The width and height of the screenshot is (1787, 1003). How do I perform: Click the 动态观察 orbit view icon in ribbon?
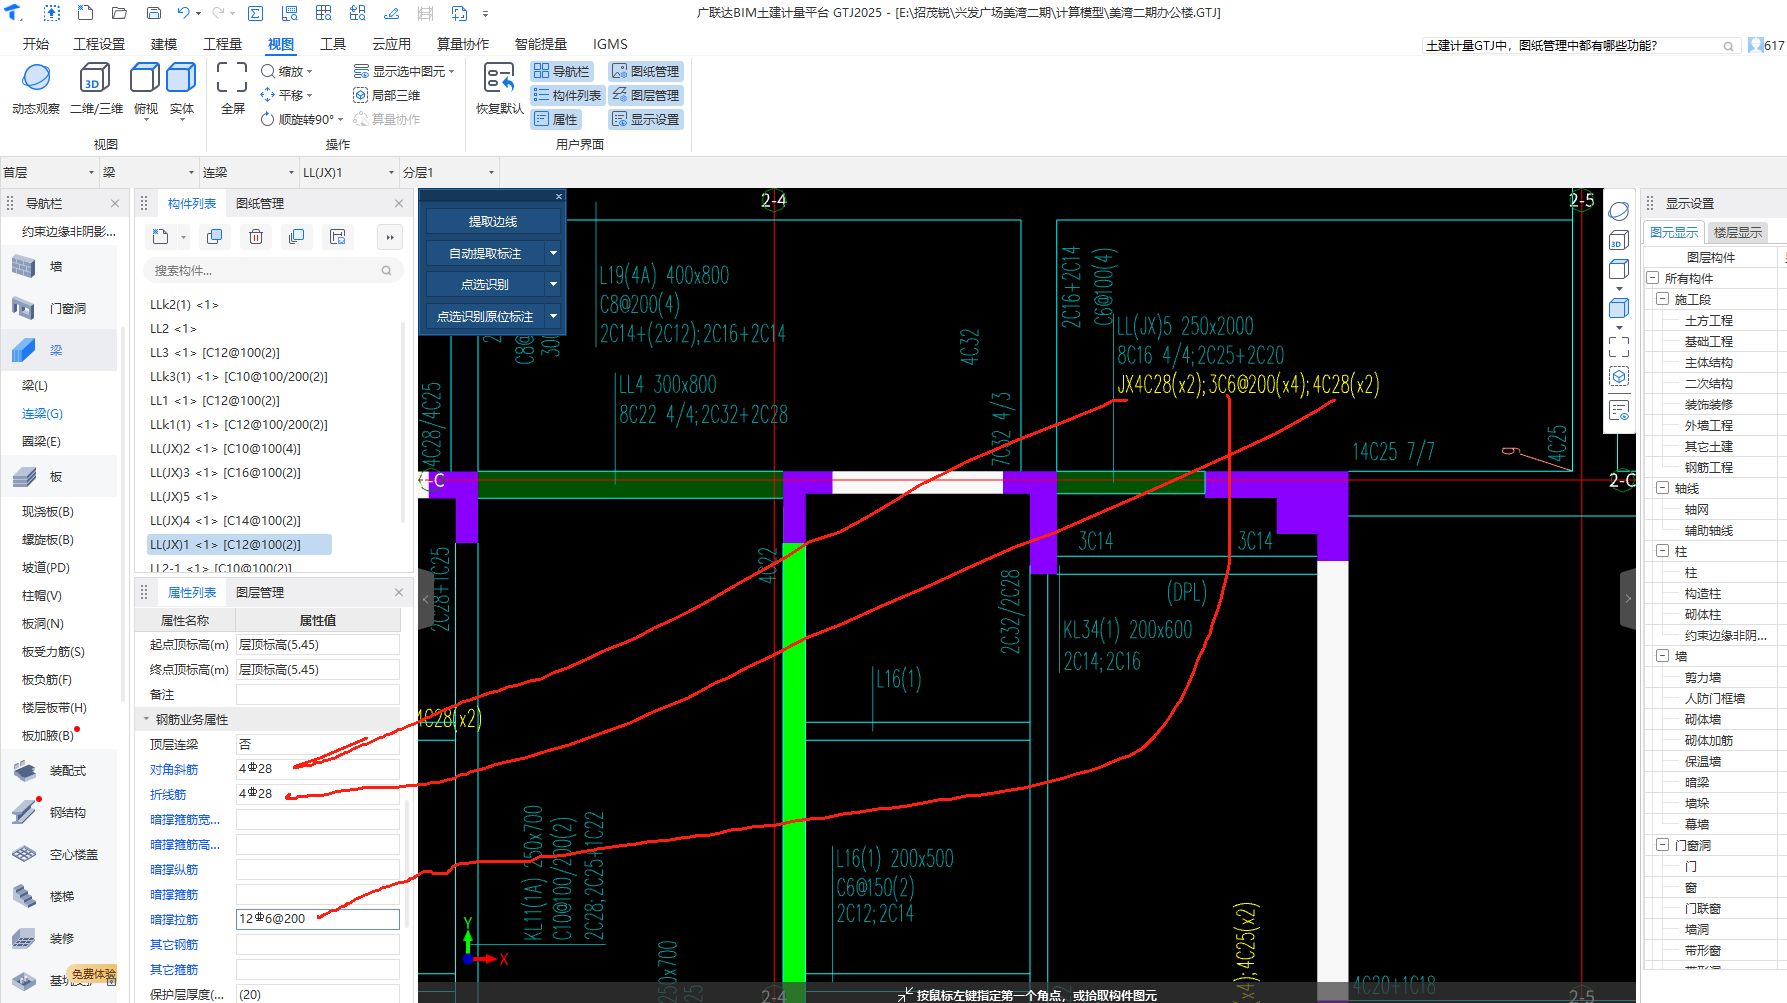pos(36,78)
